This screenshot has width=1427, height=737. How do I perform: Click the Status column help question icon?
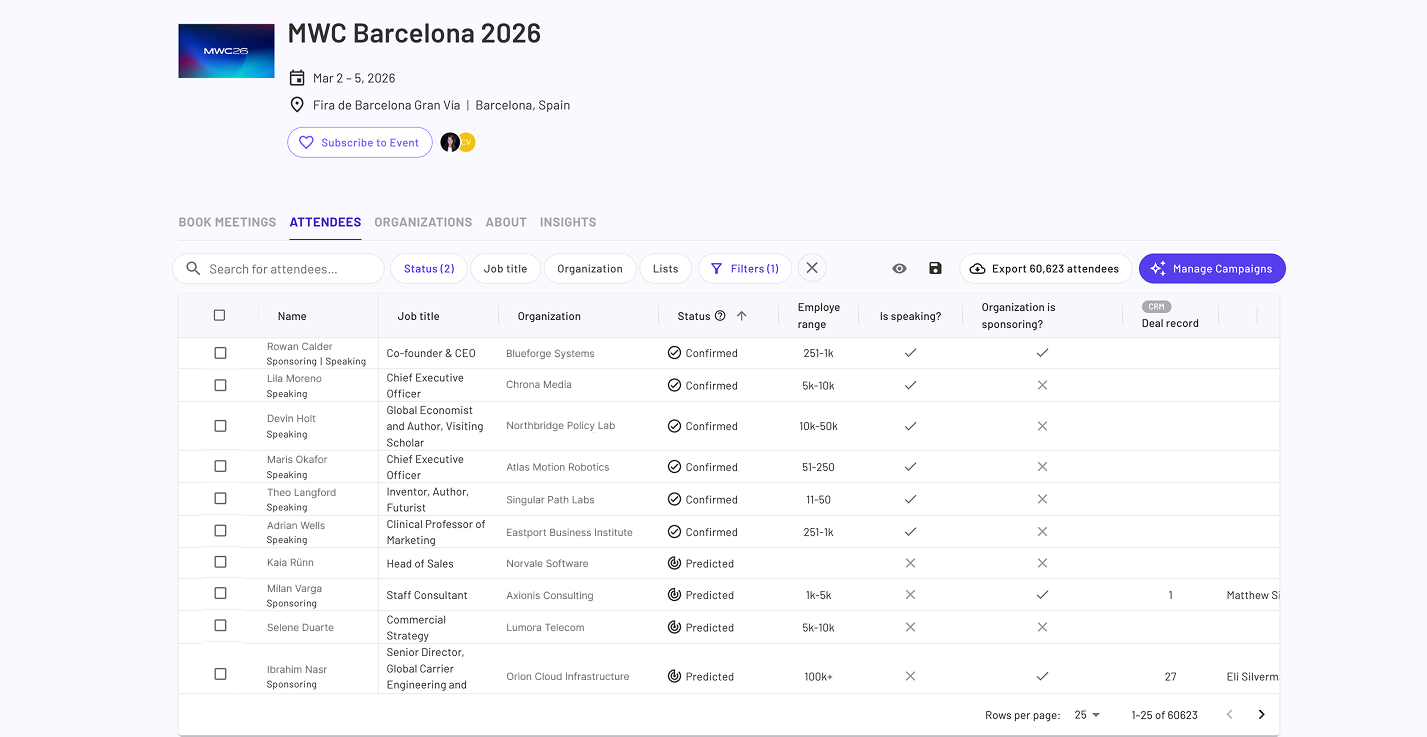720,316
